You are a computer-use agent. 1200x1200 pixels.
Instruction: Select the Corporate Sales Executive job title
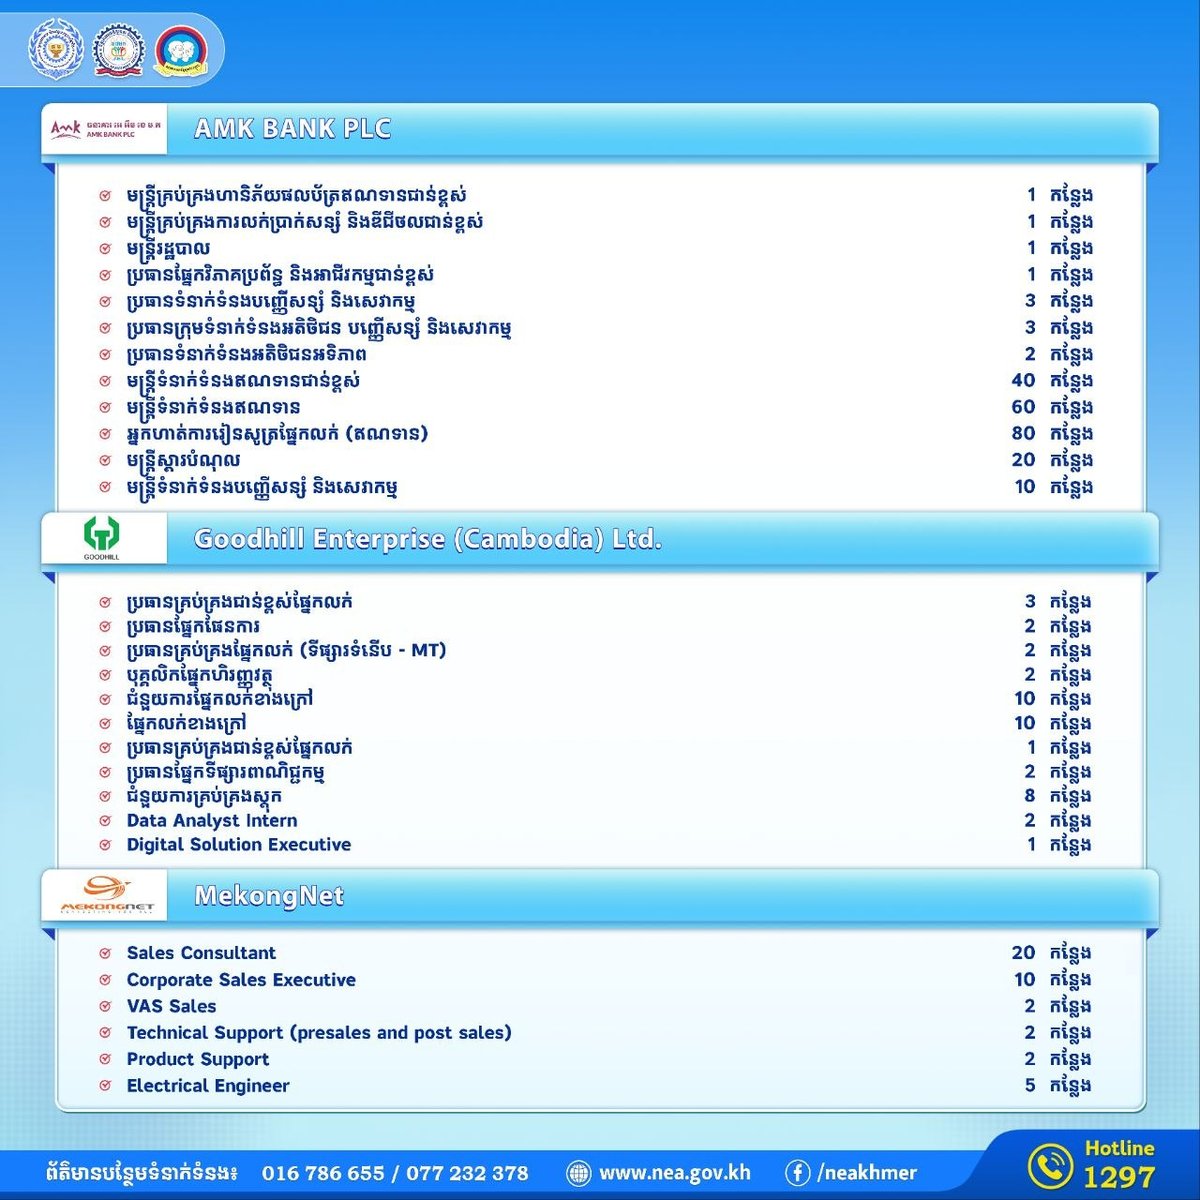coord(241,980)
